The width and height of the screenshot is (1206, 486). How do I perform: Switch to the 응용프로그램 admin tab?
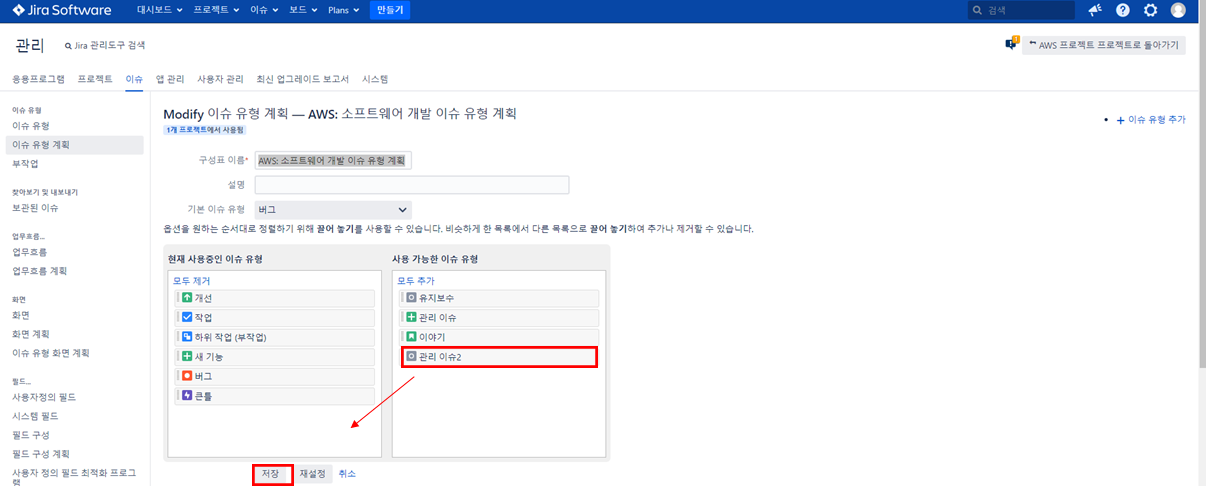[38, 78]
